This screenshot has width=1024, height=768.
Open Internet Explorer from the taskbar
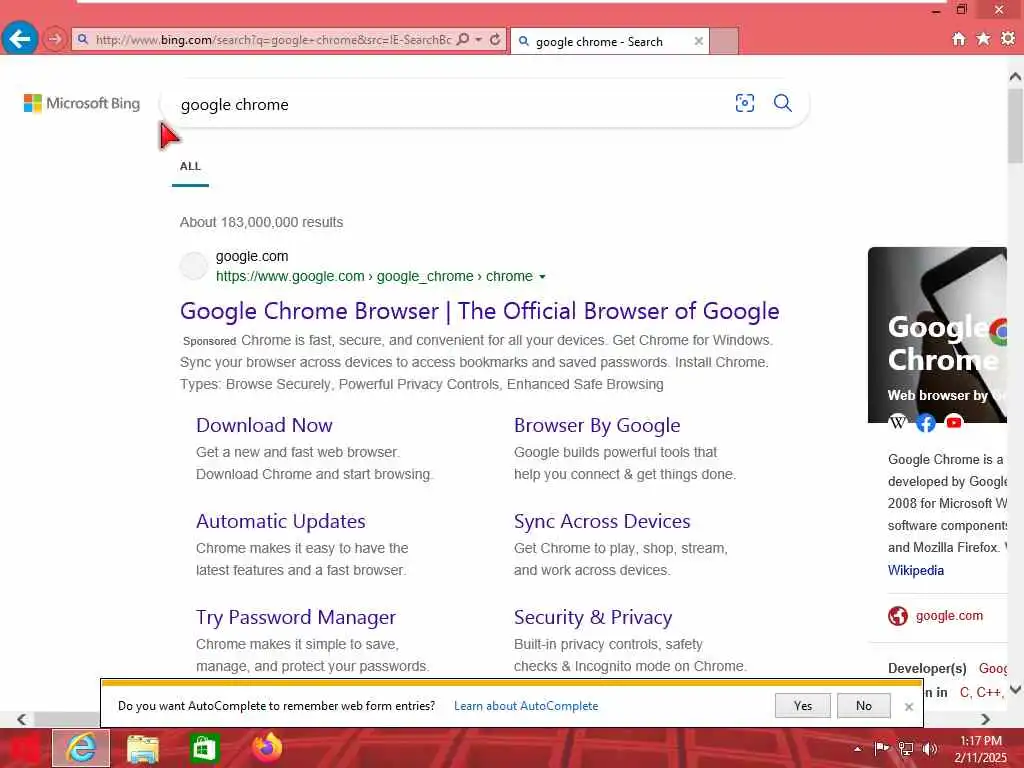[81, 748]
